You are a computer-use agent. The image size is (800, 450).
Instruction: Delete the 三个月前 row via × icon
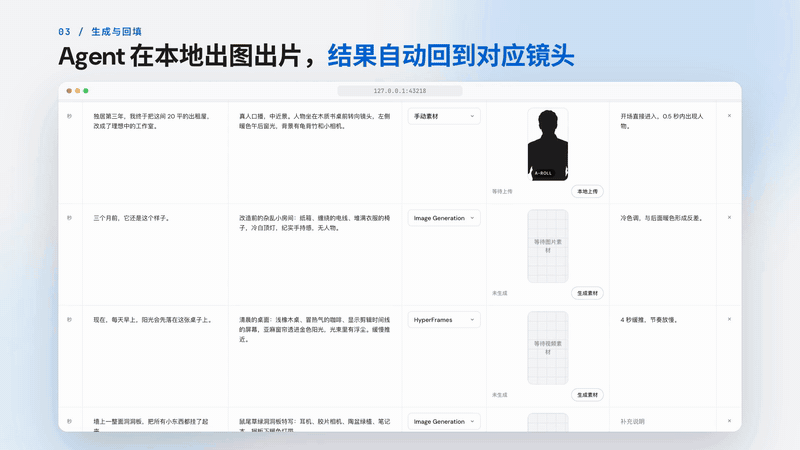coord(729,217)
